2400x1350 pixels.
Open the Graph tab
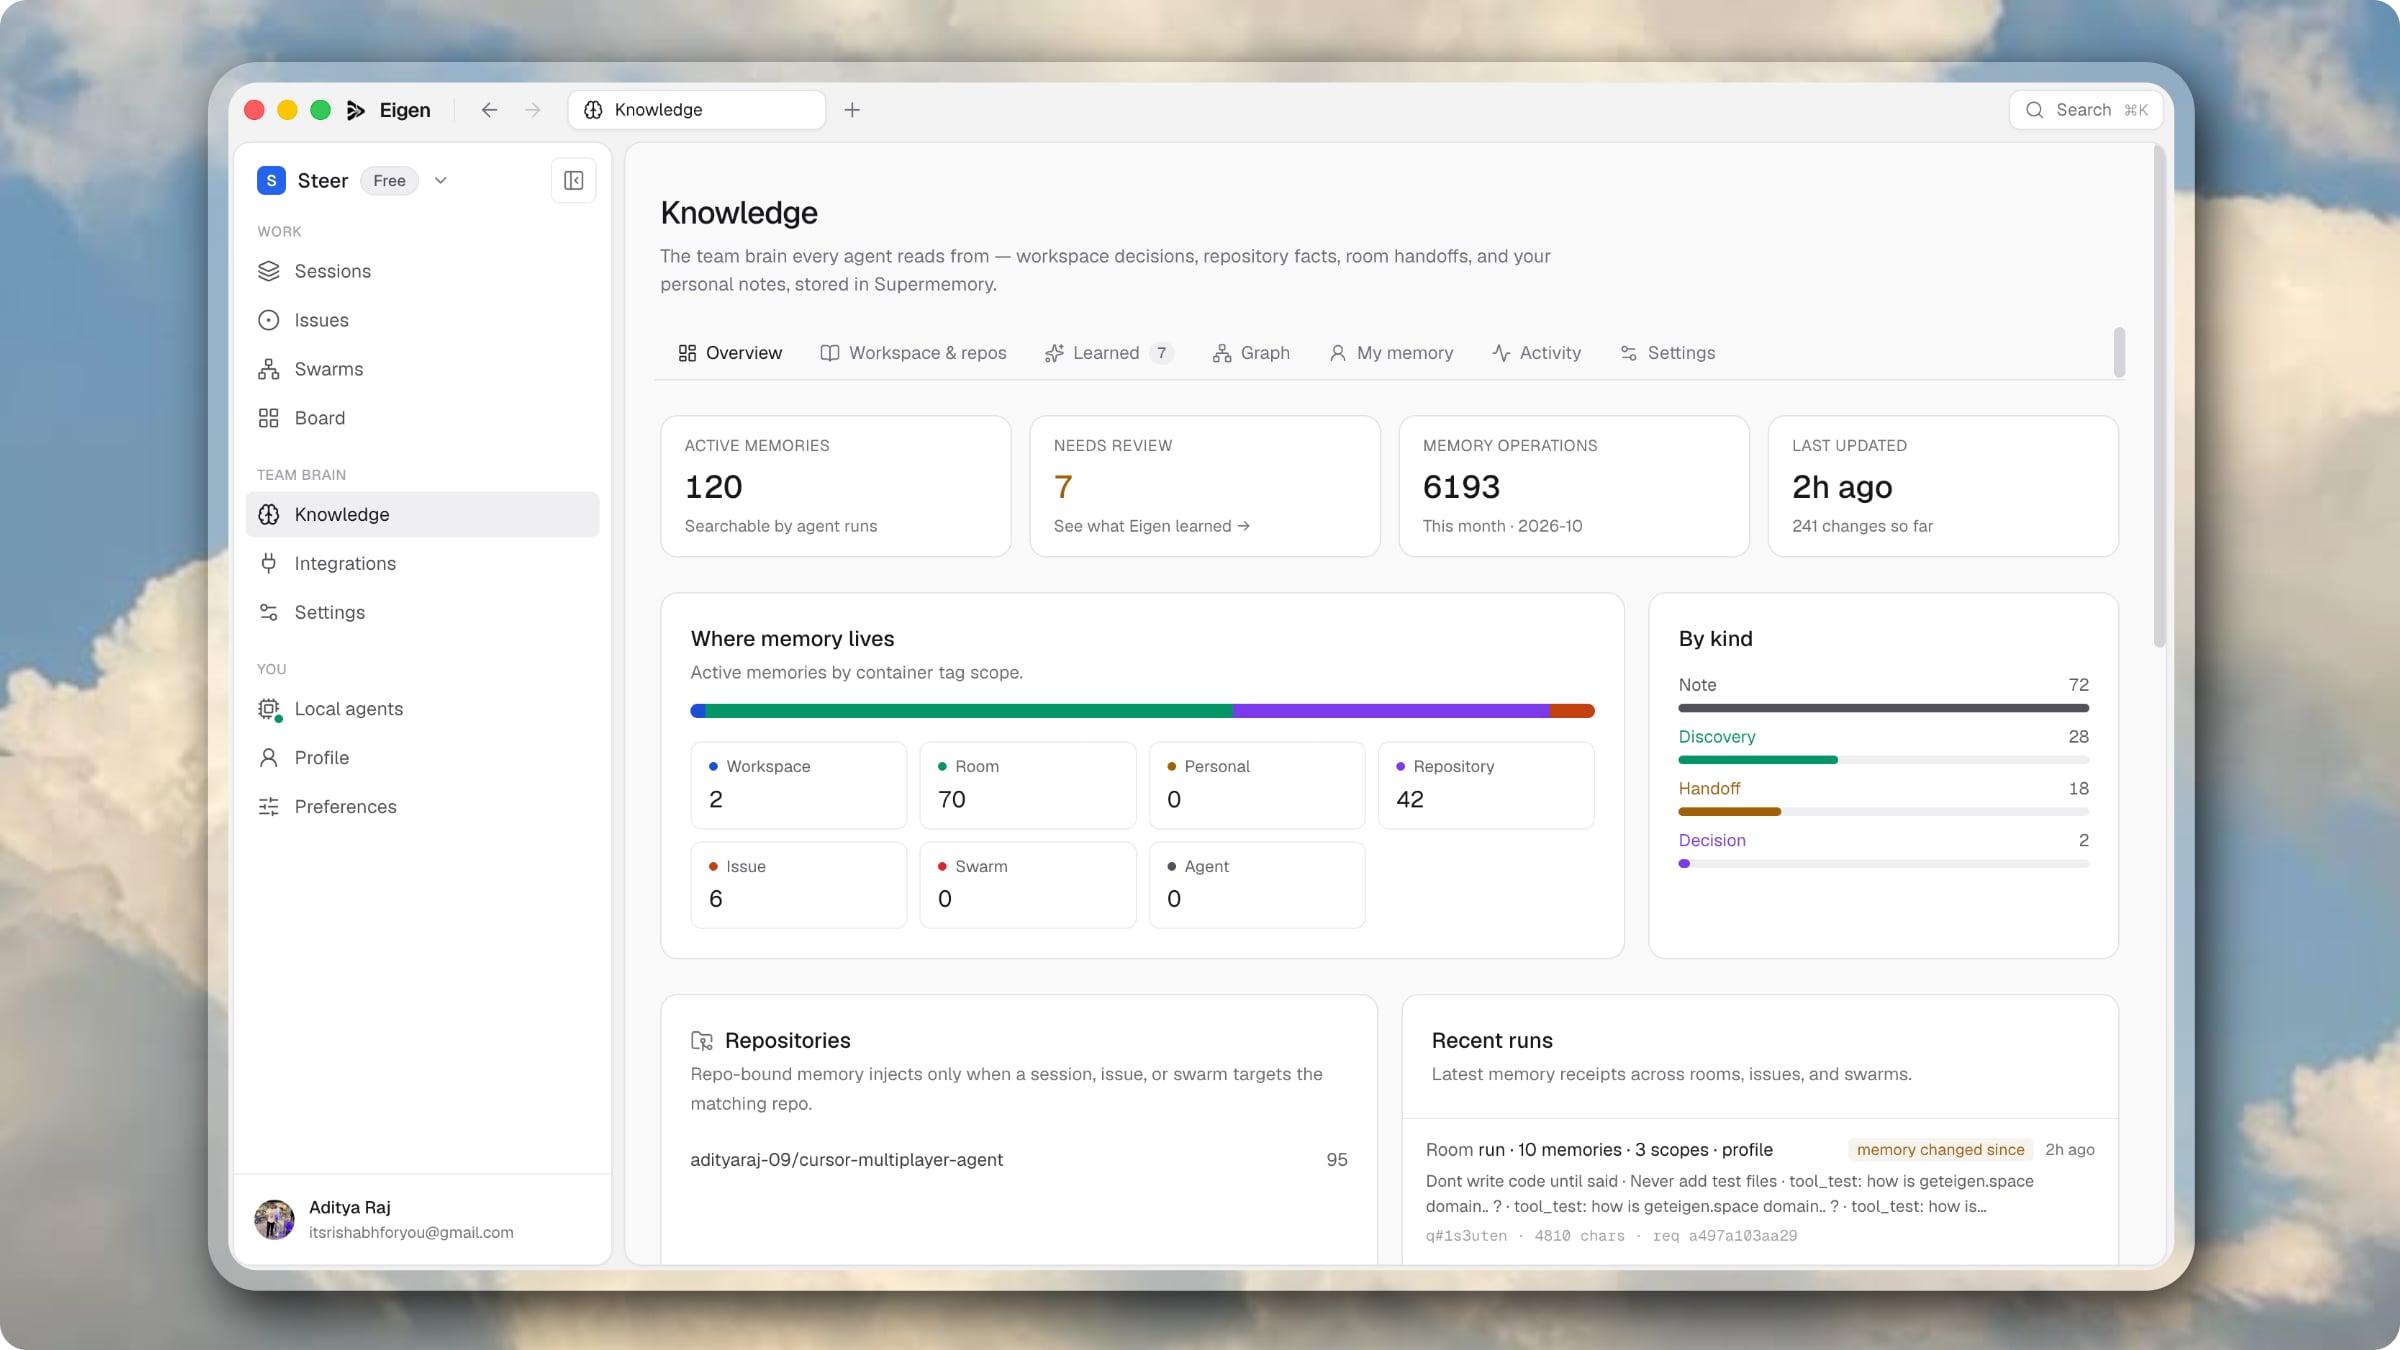(1251, 353)
